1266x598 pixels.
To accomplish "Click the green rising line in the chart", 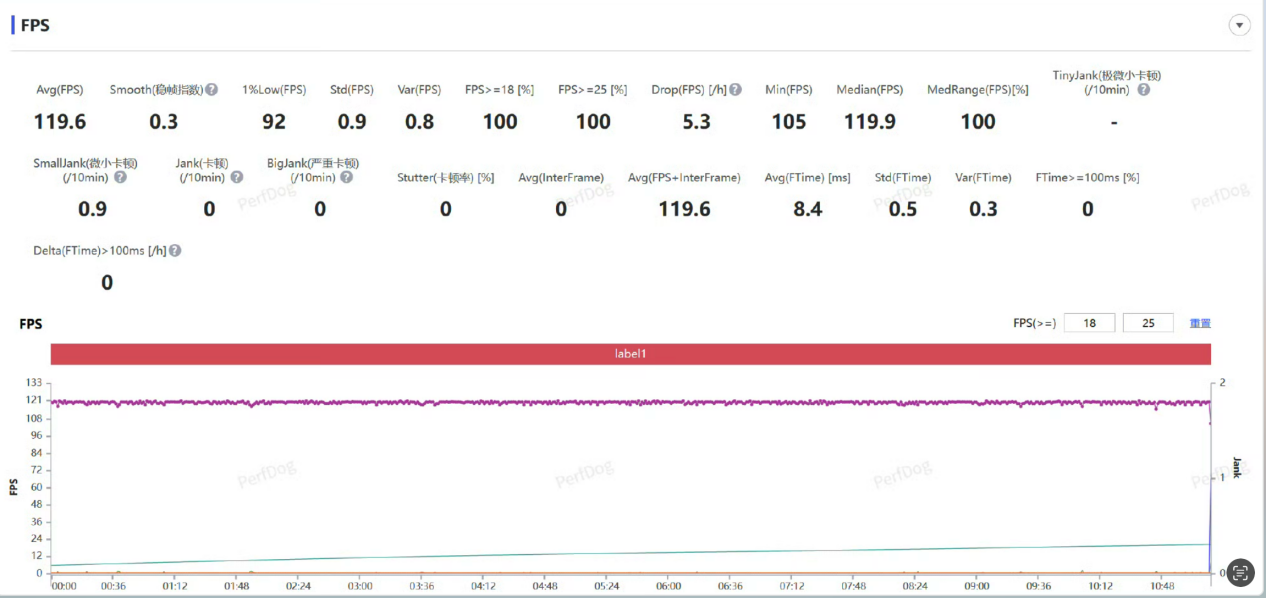I will tap(630, 554).
